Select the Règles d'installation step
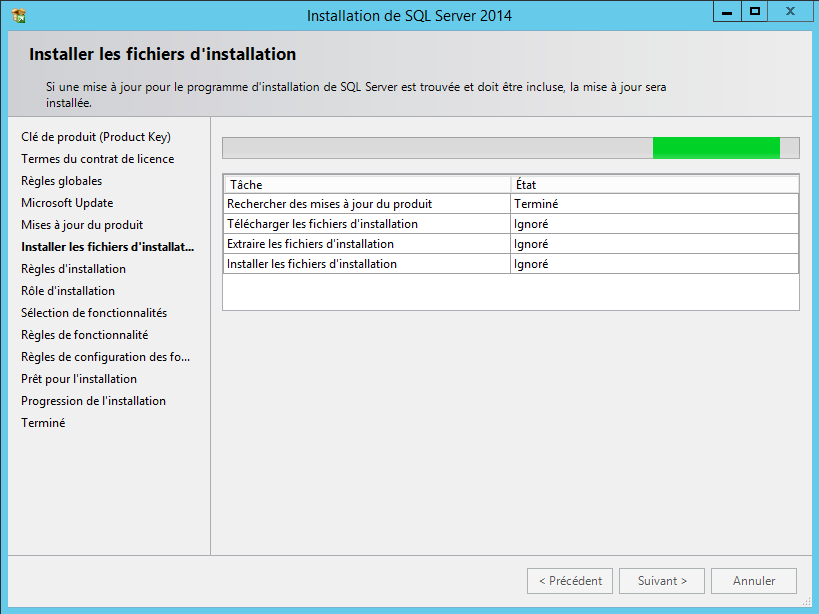This screenshot has height=614, width=819. pyautogui.click(x=74, y=269)
